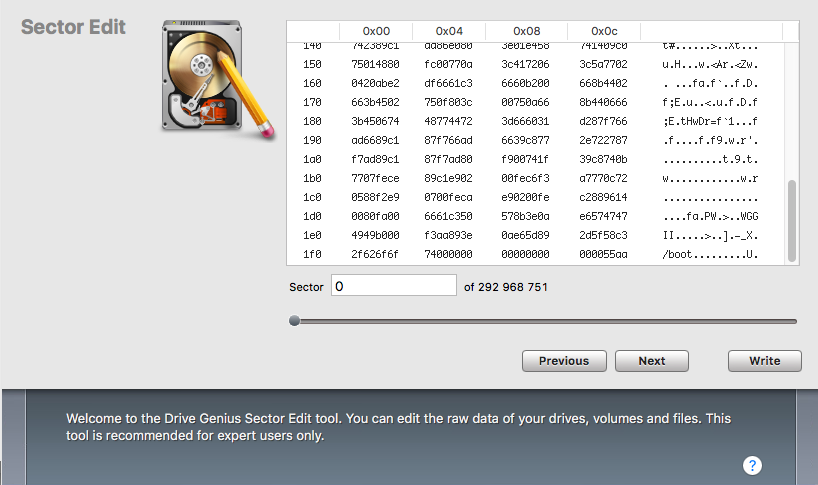Viewport: 818px width, 485px height.
Task: Click hex cell 4949b000 in row 1e0
Action: (375, 235)
